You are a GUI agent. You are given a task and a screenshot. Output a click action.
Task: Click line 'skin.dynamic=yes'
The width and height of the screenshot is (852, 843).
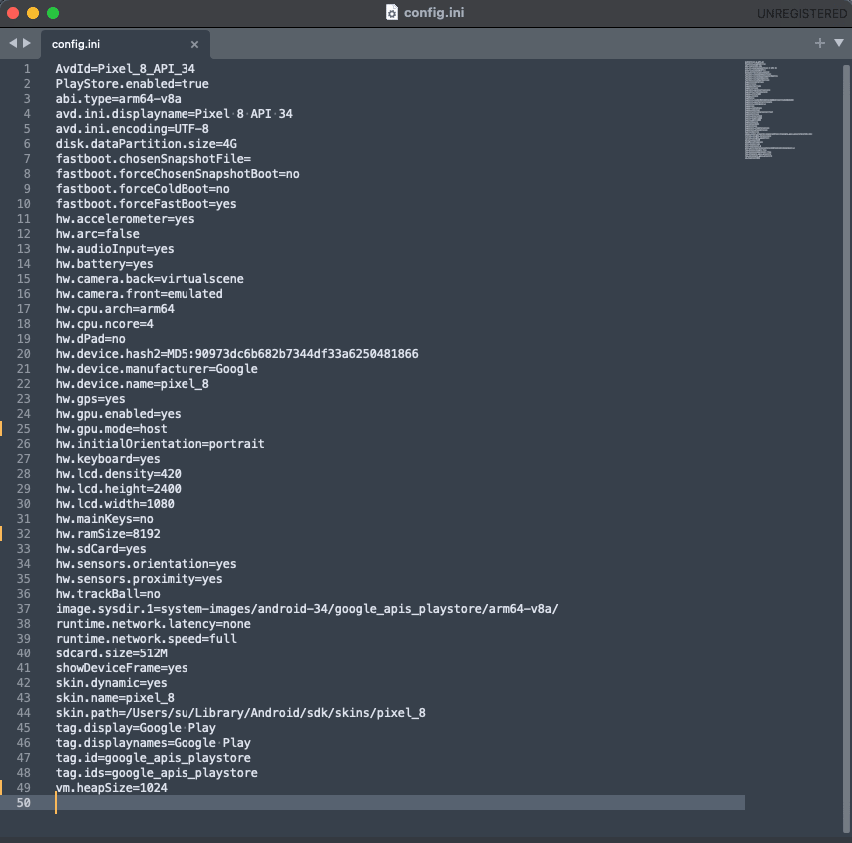(111, 683)
